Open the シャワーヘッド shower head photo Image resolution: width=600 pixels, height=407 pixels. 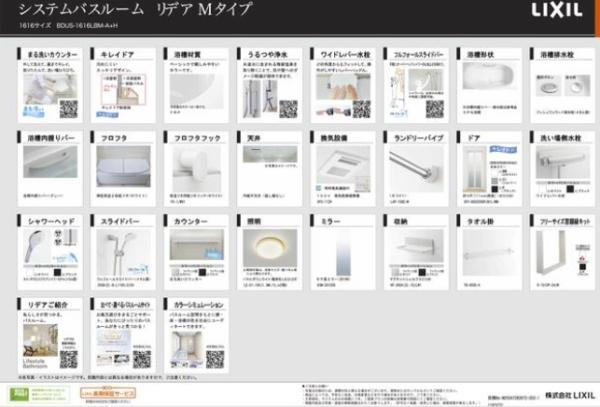[x=37, y=247]
